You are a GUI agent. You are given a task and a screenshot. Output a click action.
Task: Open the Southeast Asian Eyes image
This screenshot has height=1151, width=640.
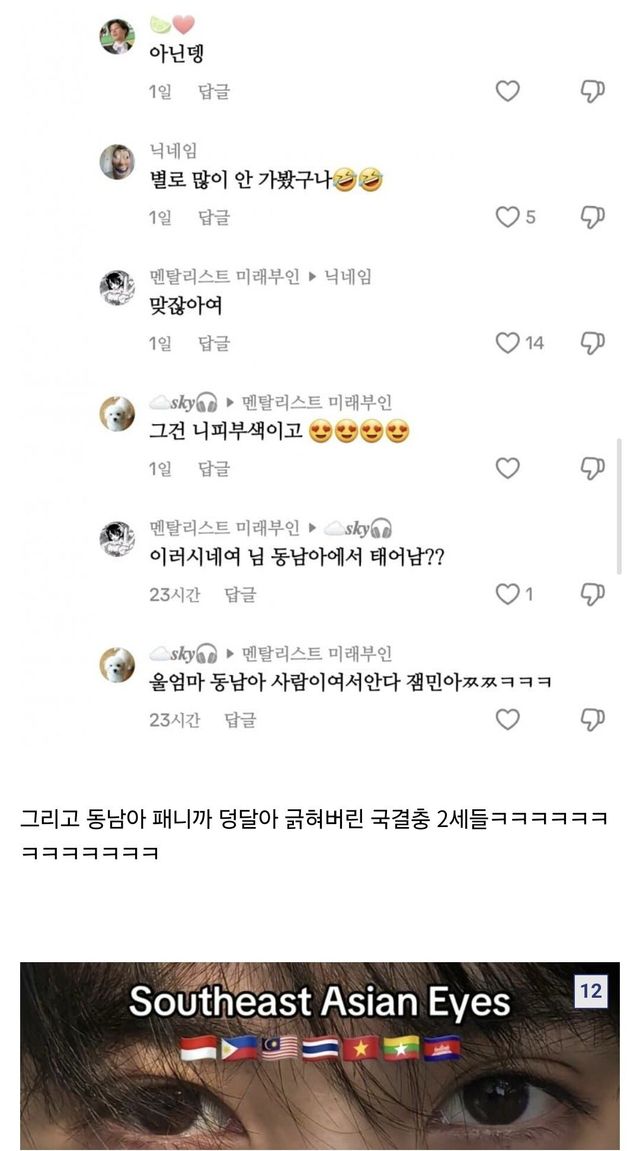320,1050
